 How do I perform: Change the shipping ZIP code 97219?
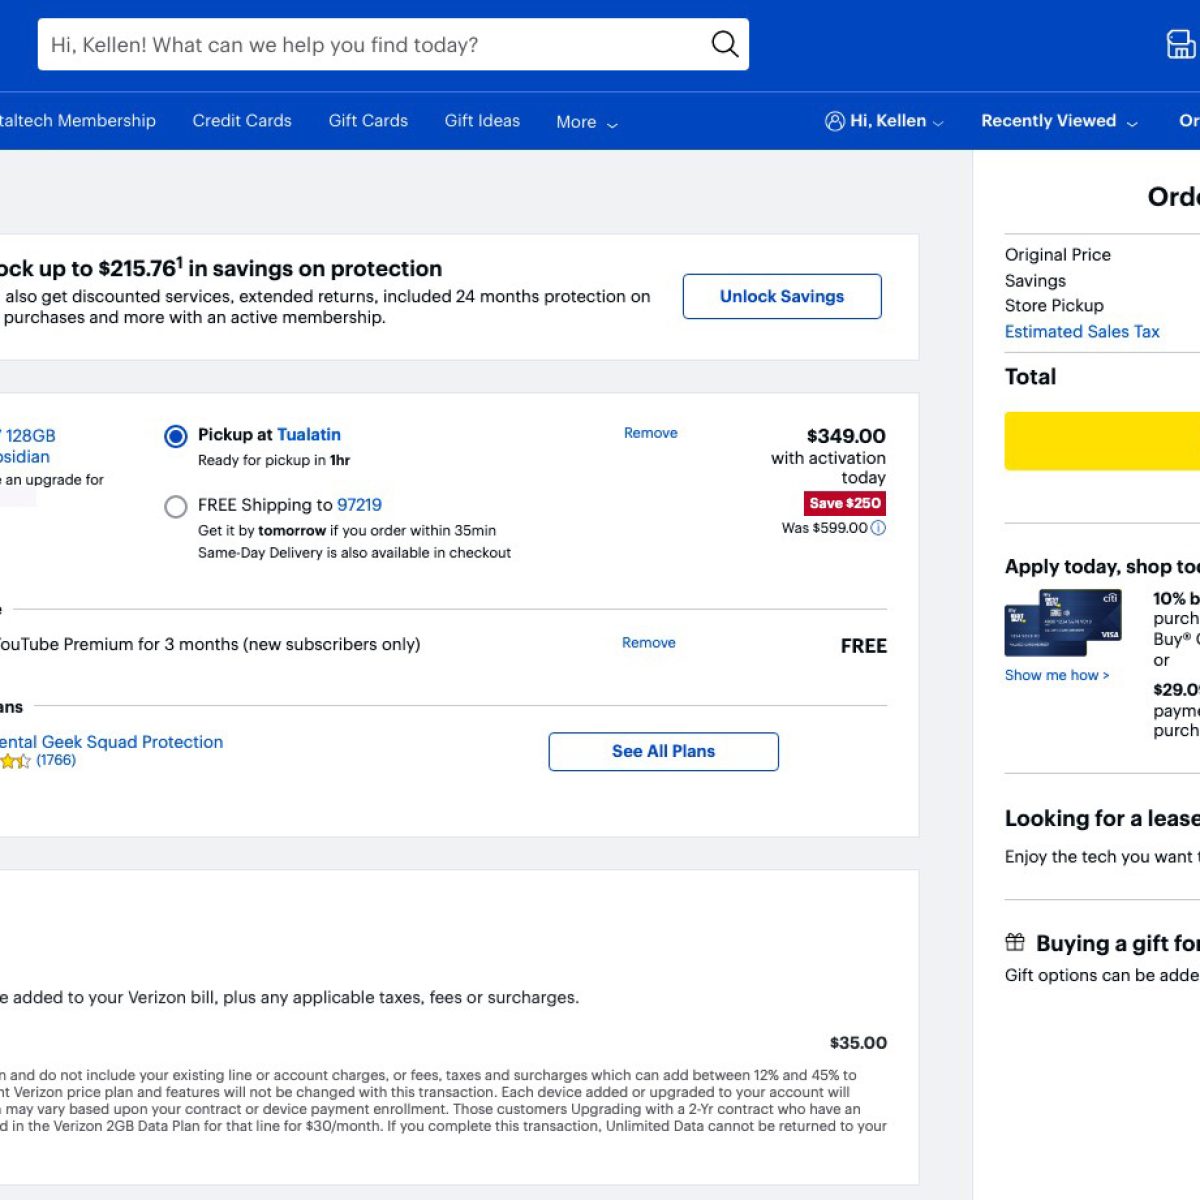(359, 505)
